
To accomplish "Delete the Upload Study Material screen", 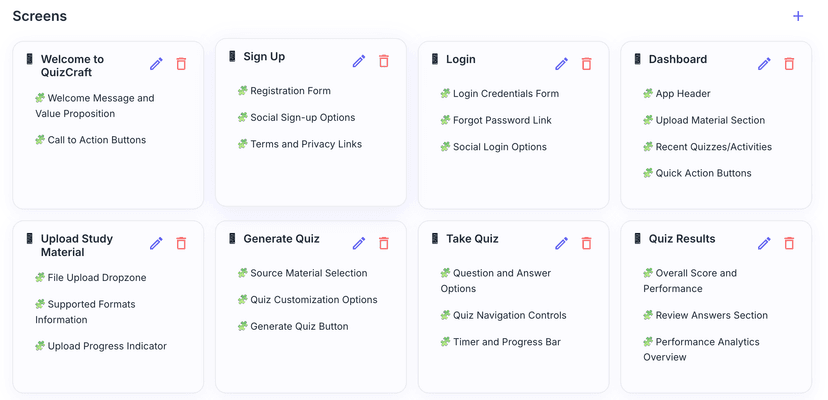I will (181, 243).
